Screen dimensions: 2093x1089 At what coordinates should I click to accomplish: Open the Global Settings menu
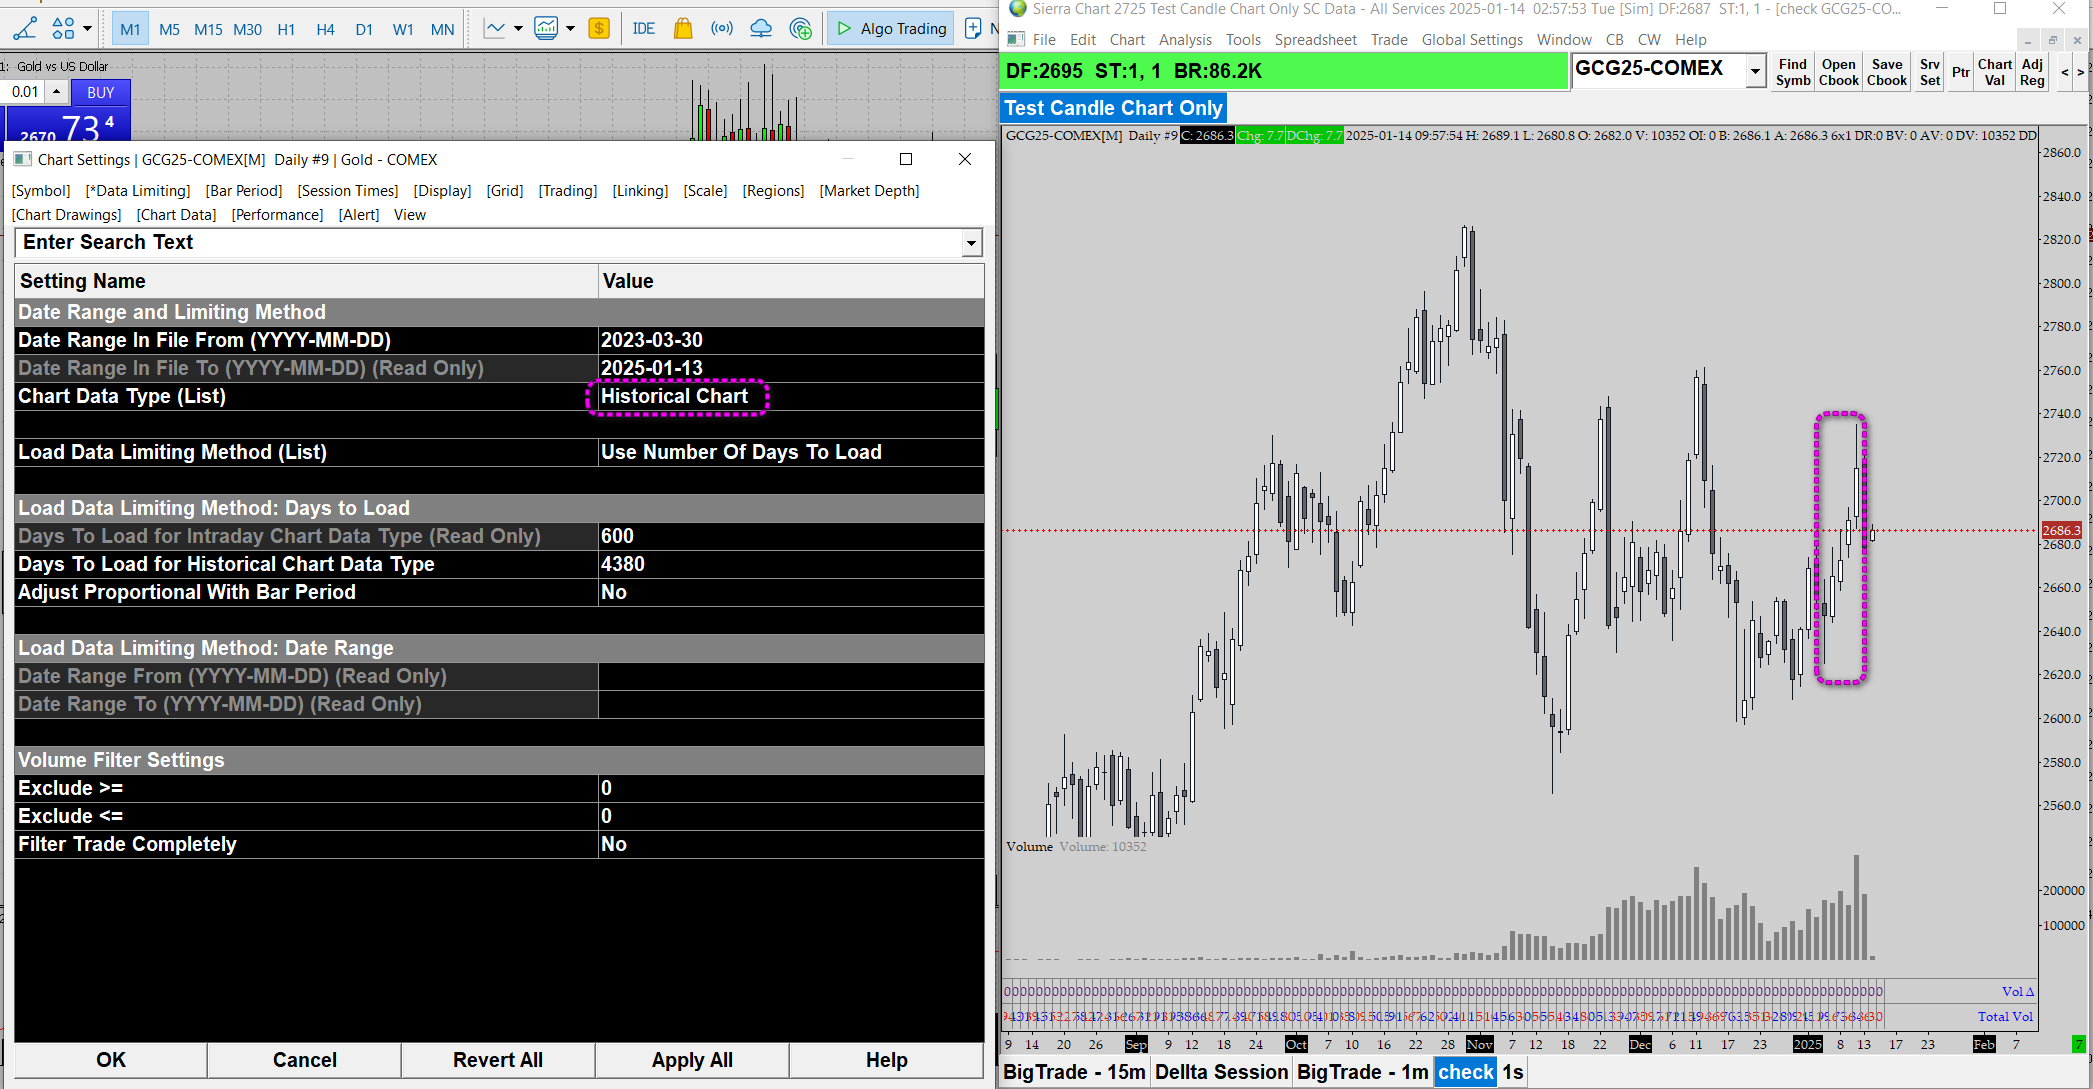point(1472,39)
